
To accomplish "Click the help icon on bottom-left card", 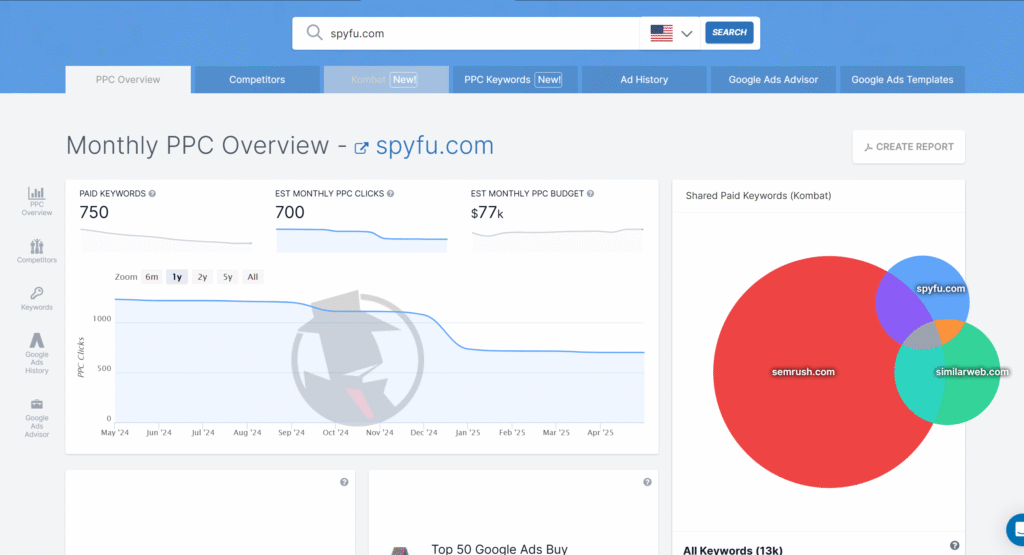I will pos(344,482).
